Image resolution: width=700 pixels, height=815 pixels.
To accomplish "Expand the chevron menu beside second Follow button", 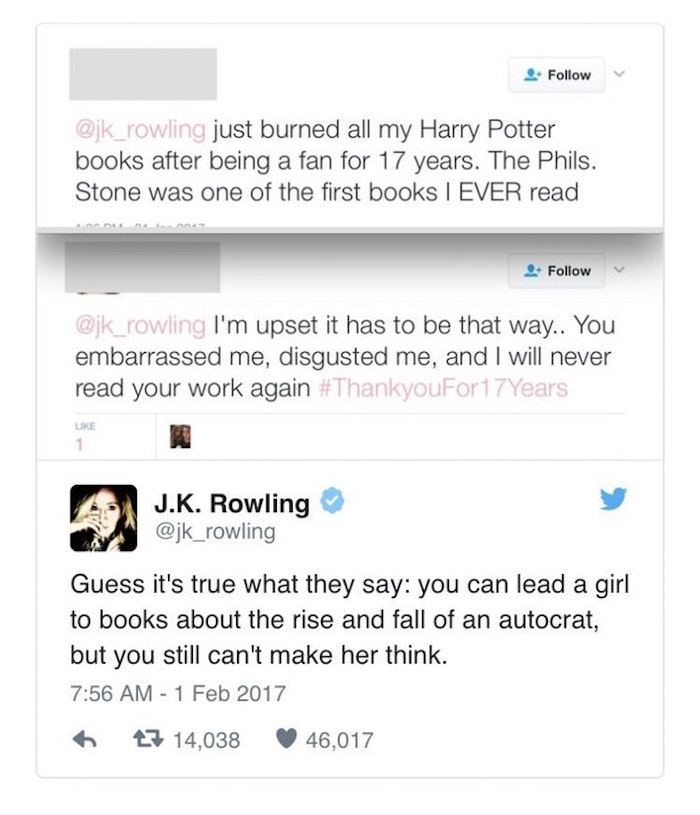I will click(618, 269).
